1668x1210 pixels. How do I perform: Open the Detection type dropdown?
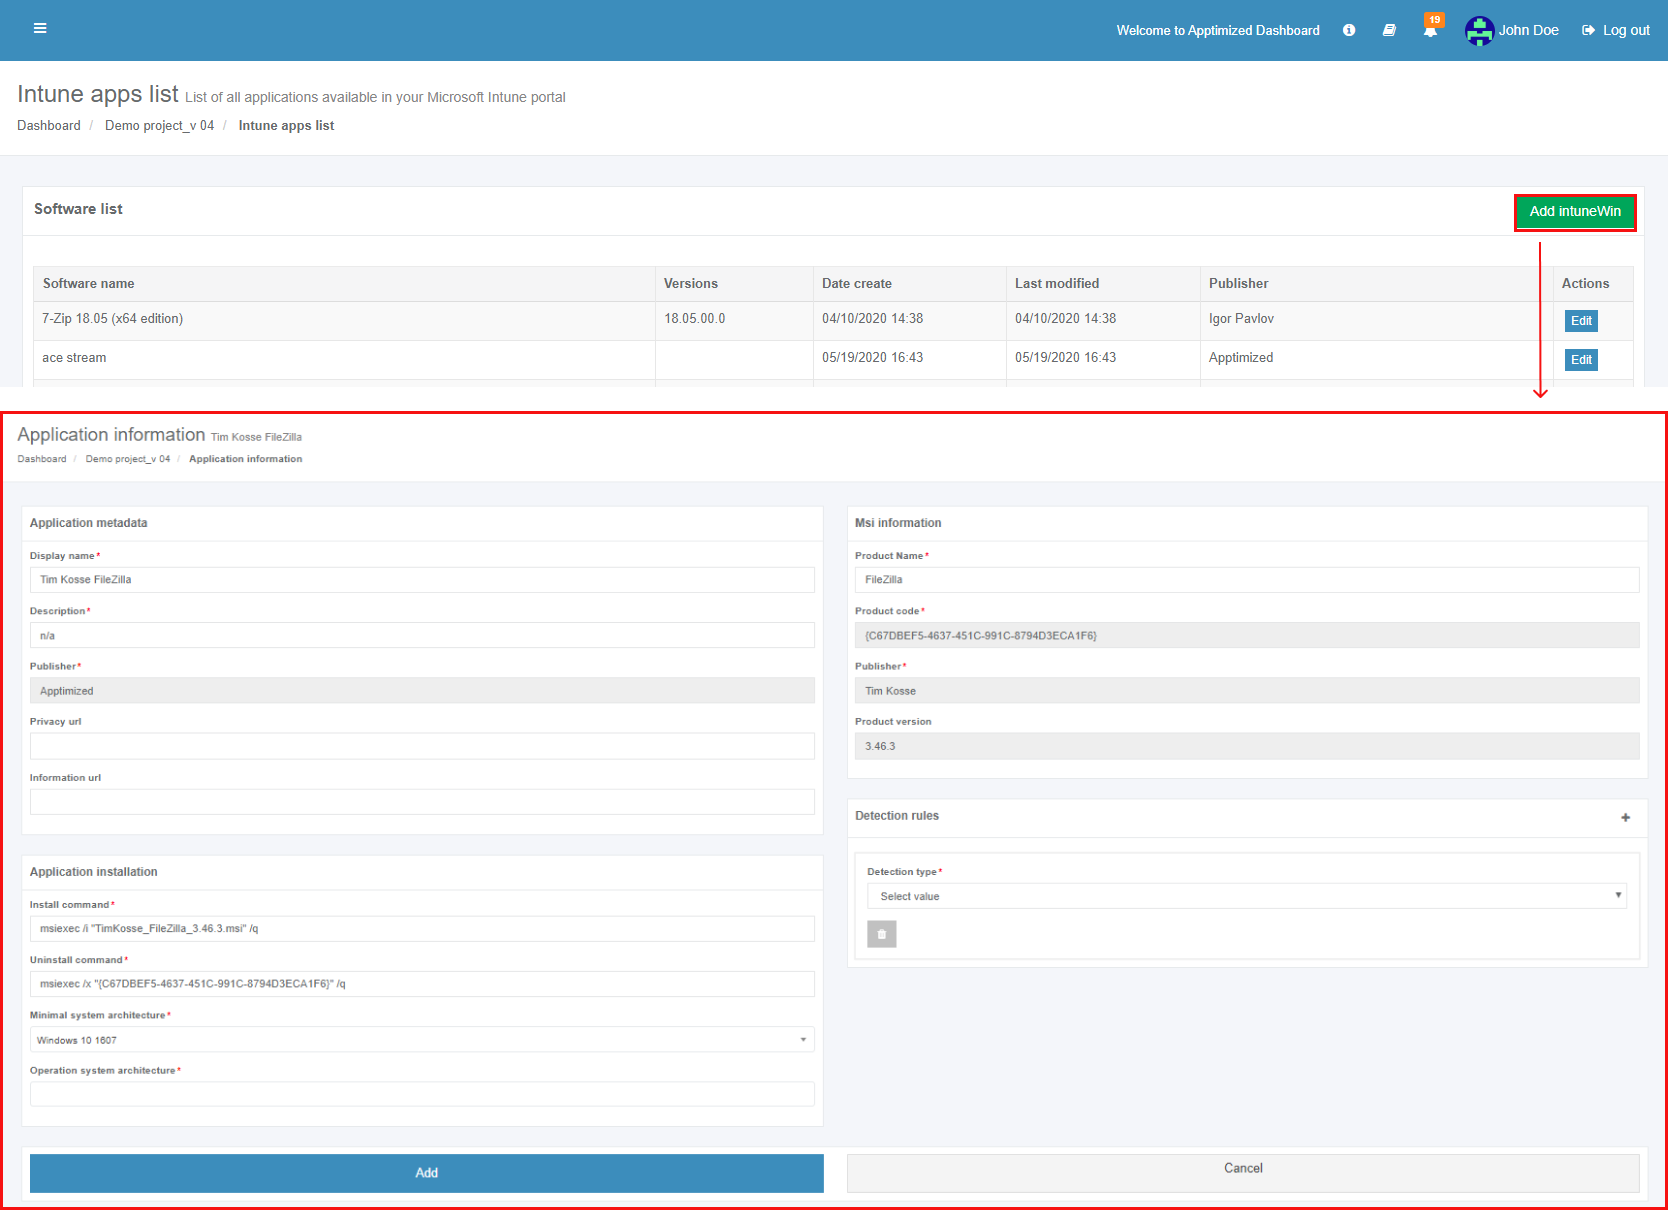[x=1247, y=896]
